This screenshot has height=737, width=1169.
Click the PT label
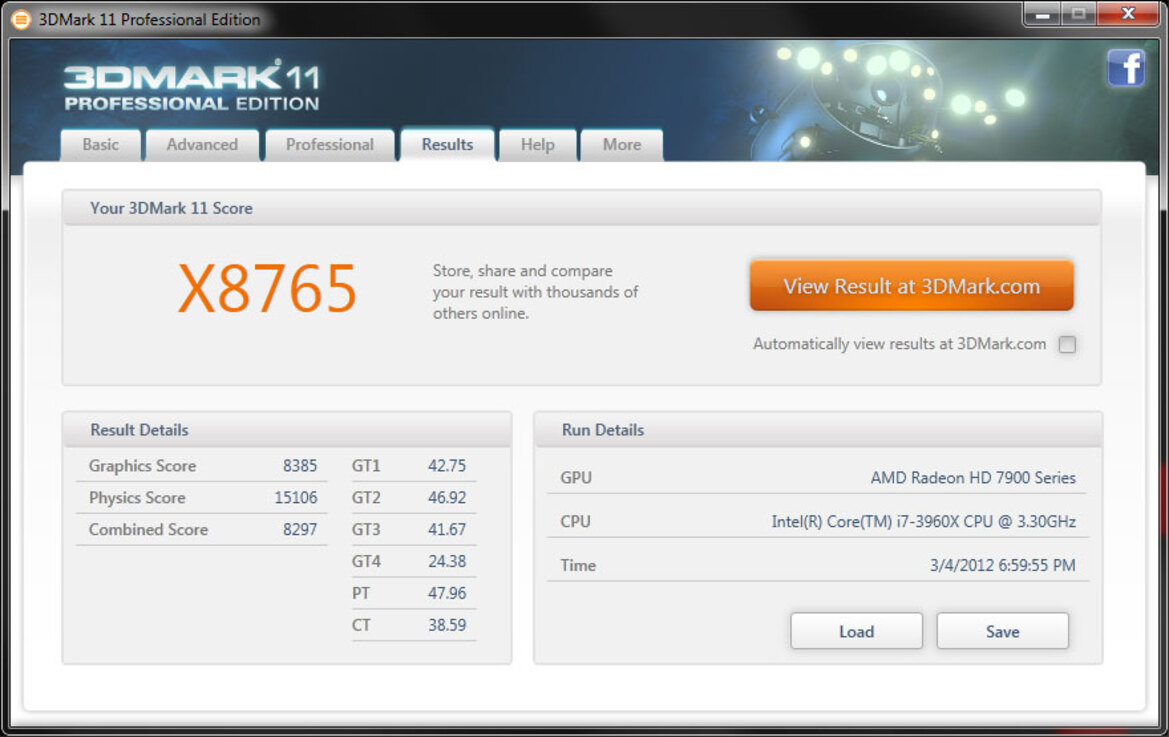click(361, 593)
